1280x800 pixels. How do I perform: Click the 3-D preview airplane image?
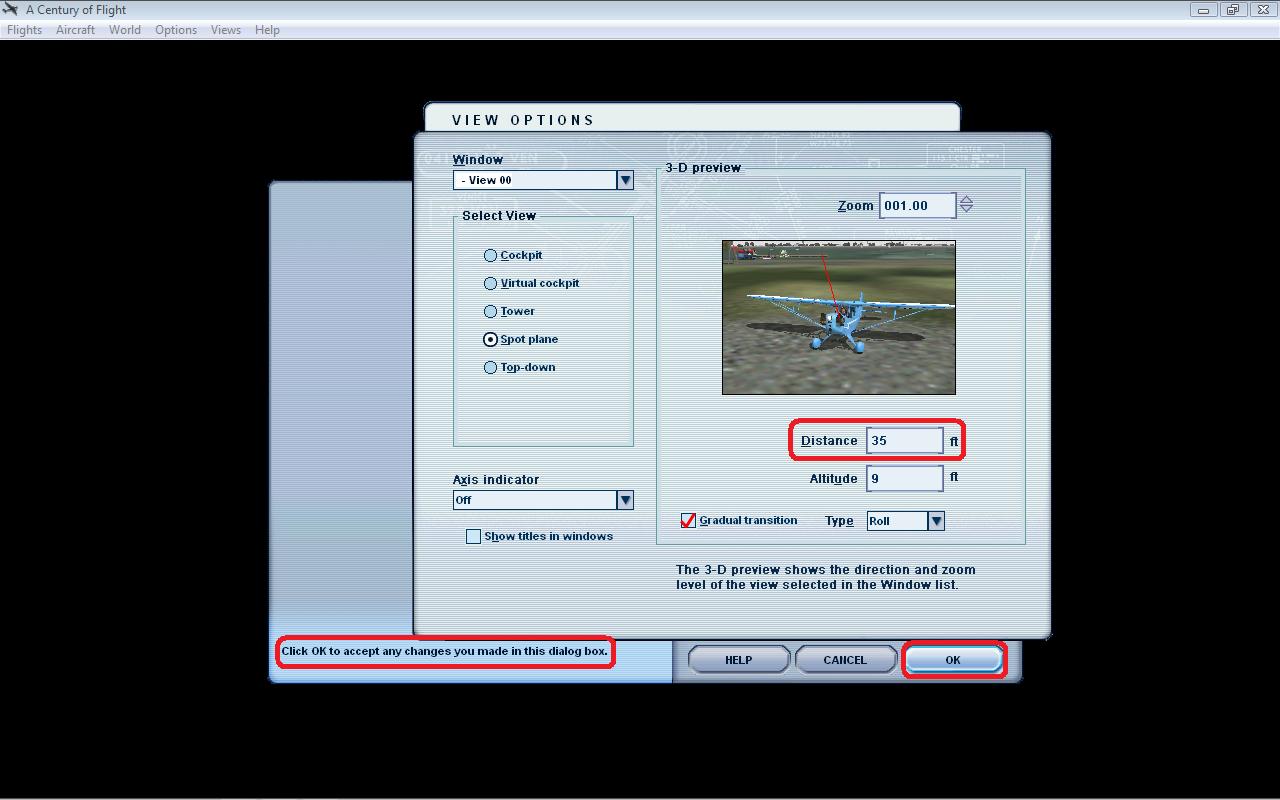point(838,317)
